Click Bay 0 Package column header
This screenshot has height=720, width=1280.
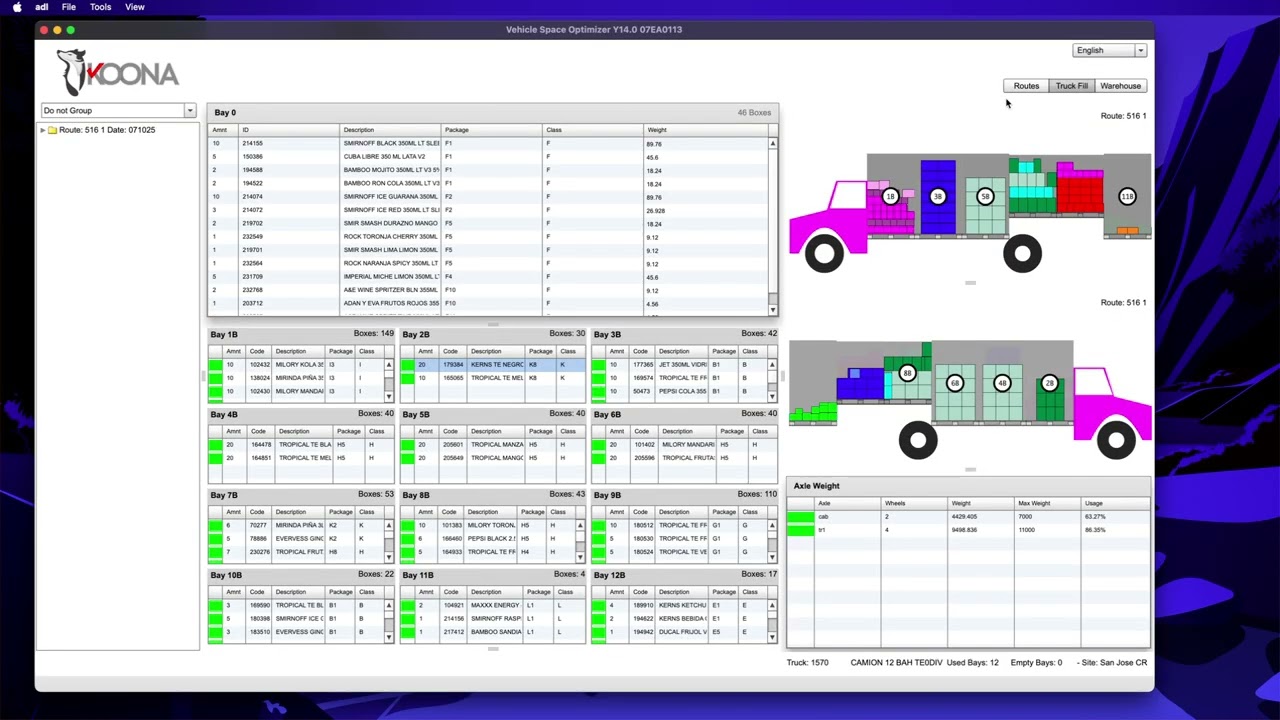492,130
